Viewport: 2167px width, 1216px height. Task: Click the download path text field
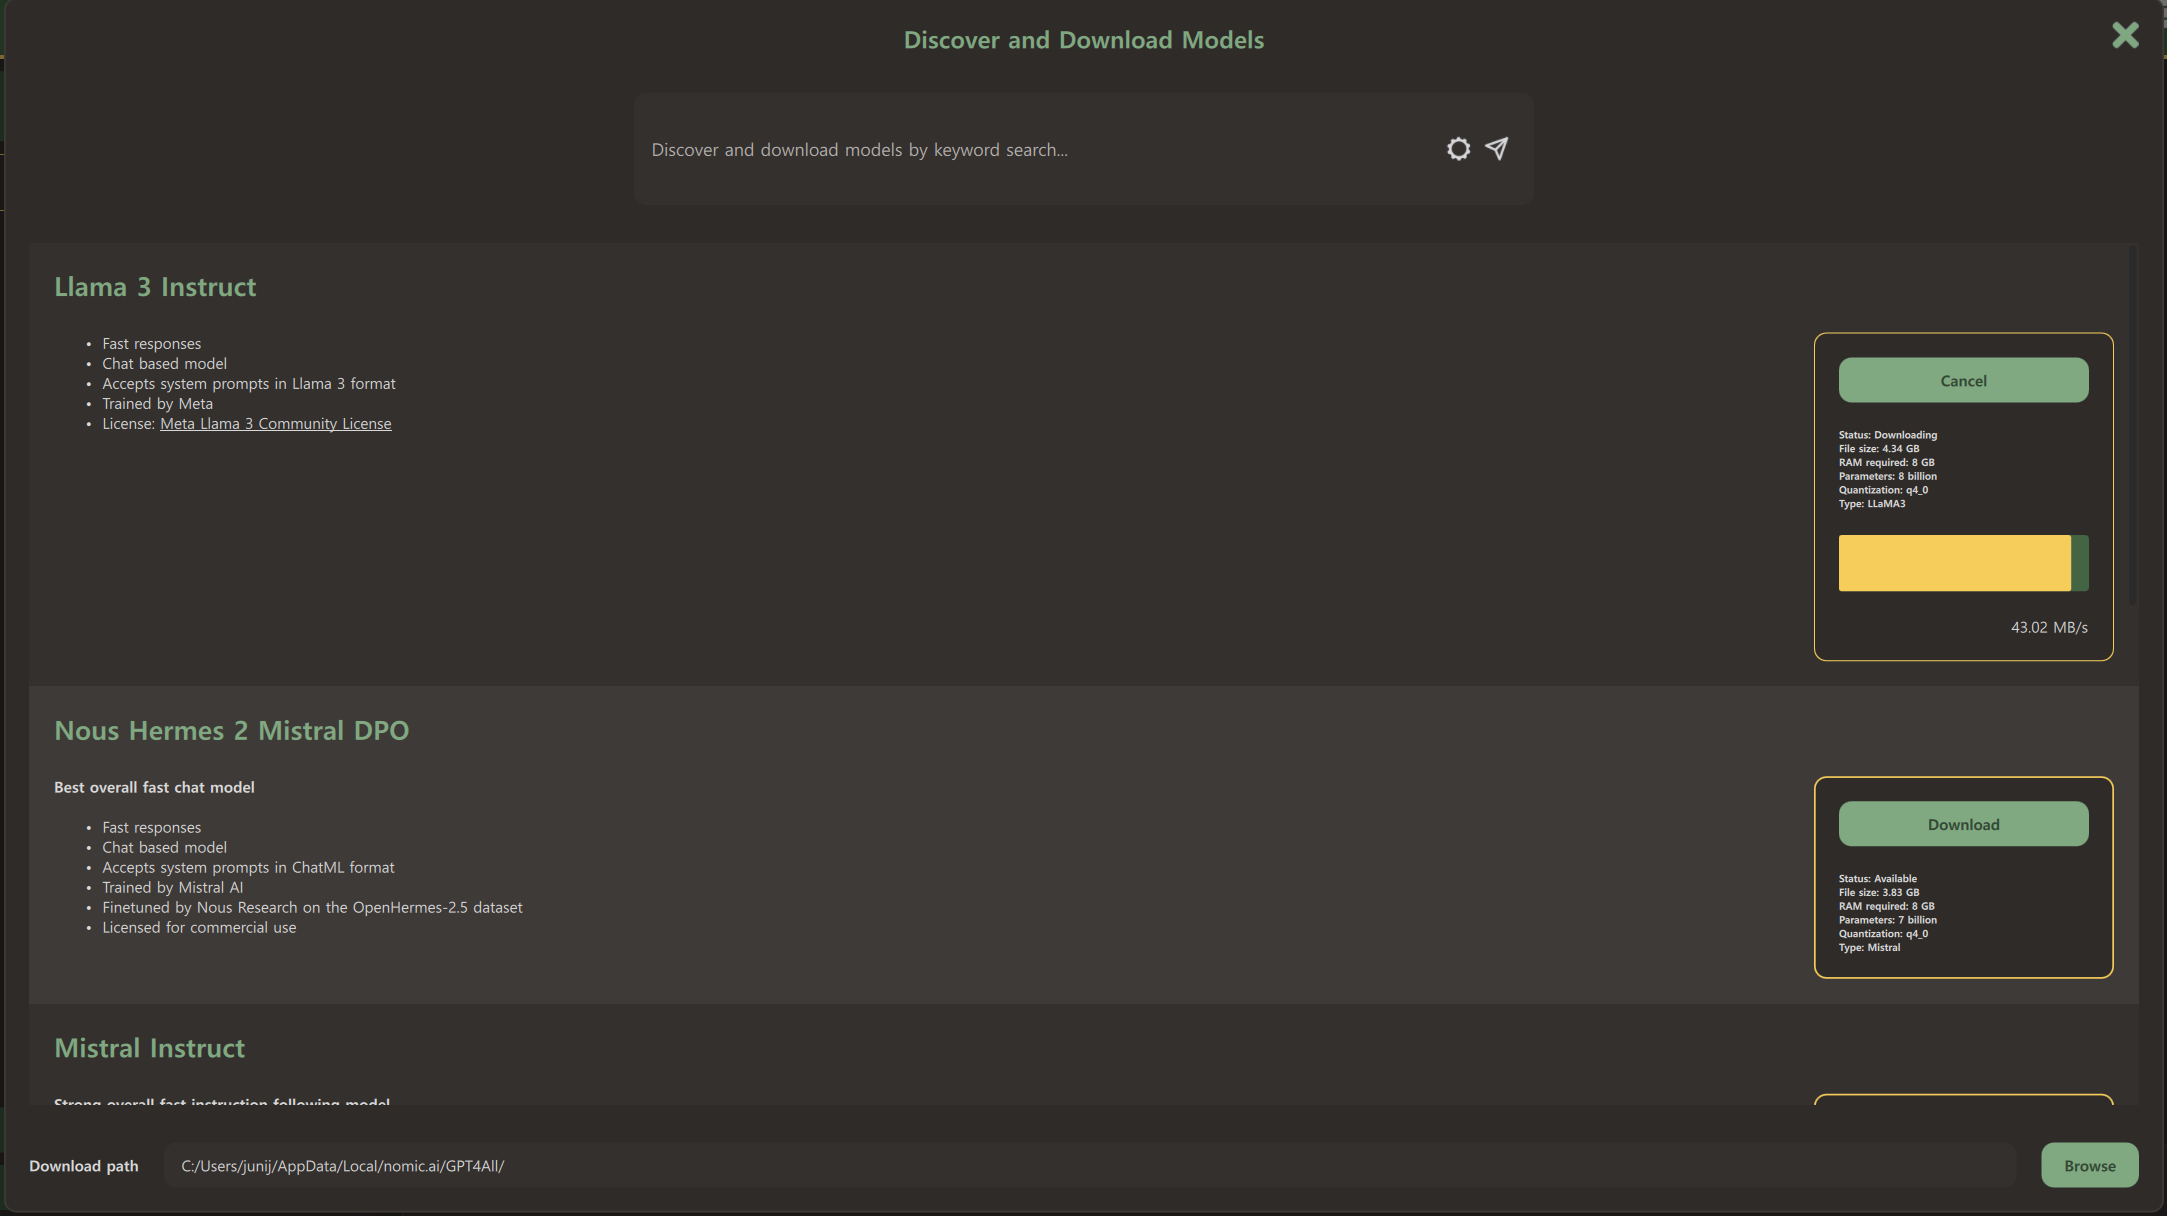(1088, 1166)
